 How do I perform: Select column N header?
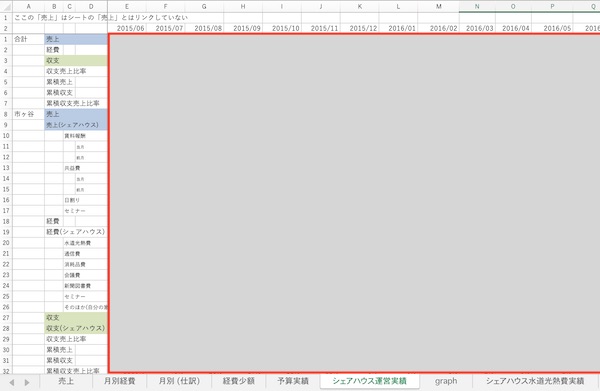click(x=477, y=7)
